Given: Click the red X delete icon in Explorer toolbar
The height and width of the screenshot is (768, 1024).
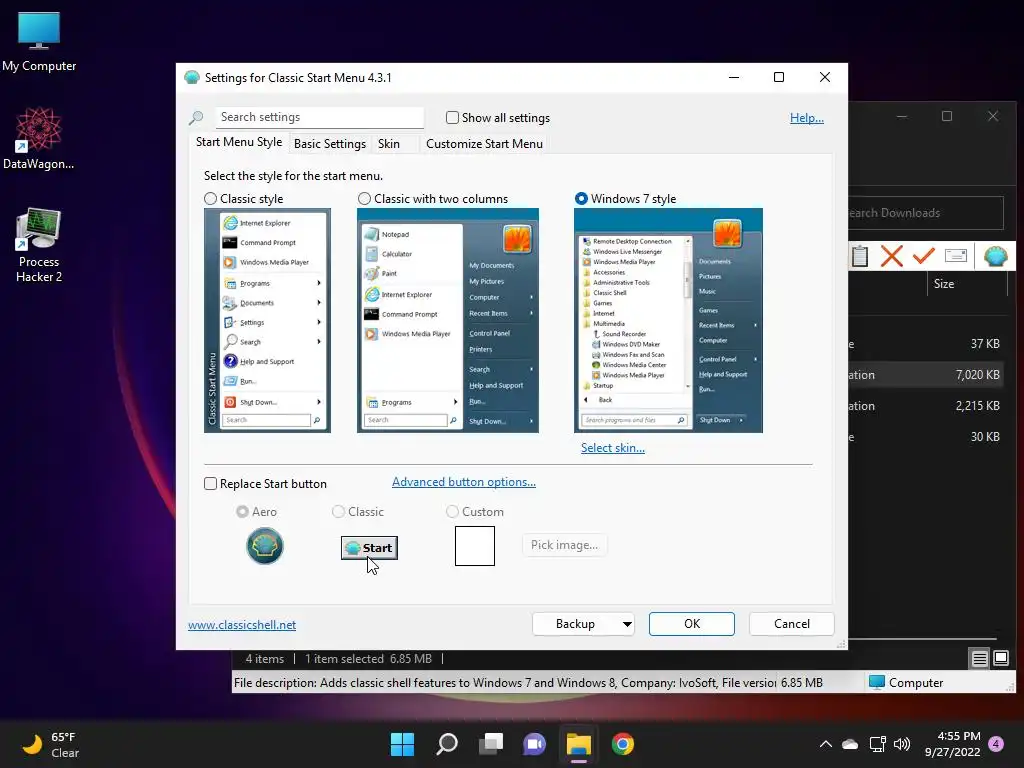Looking at the screenshot, I should (891, 256).
